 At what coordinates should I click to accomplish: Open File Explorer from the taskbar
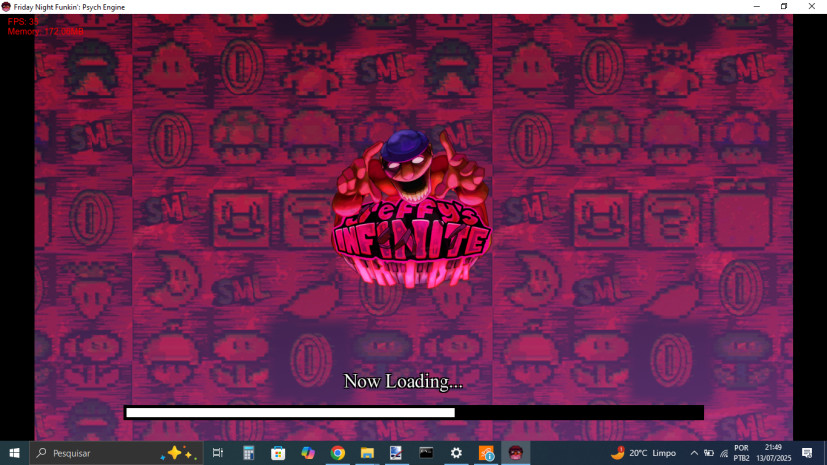click(367, 453)
